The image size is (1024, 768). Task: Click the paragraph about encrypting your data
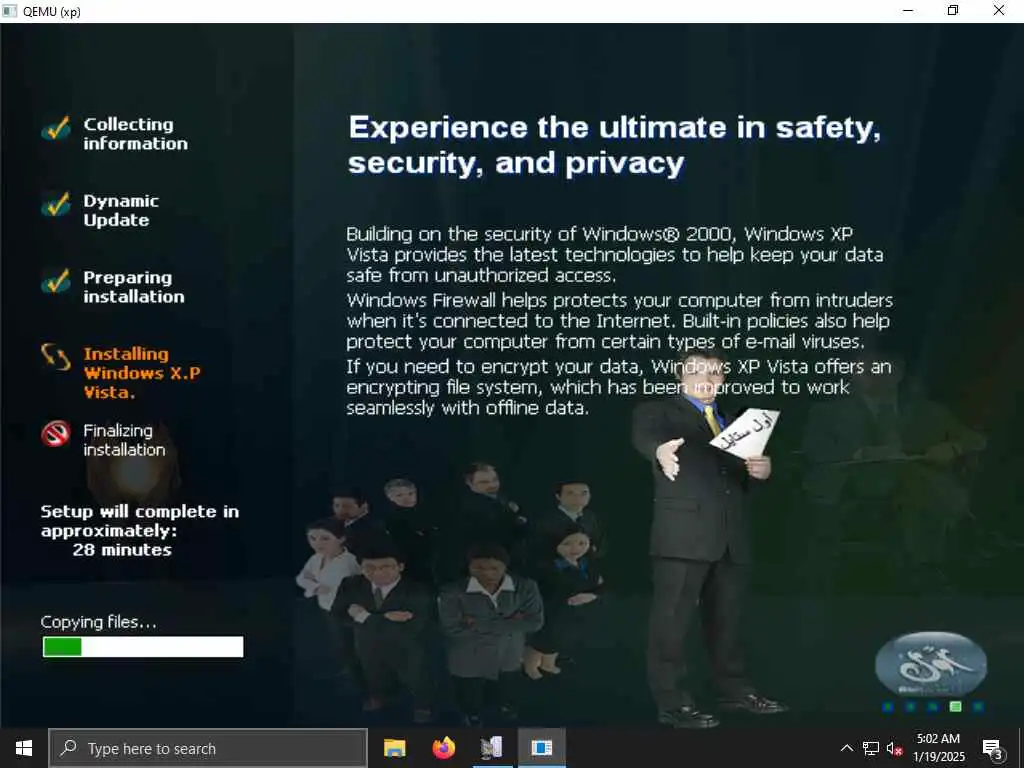tap(618, 387)
